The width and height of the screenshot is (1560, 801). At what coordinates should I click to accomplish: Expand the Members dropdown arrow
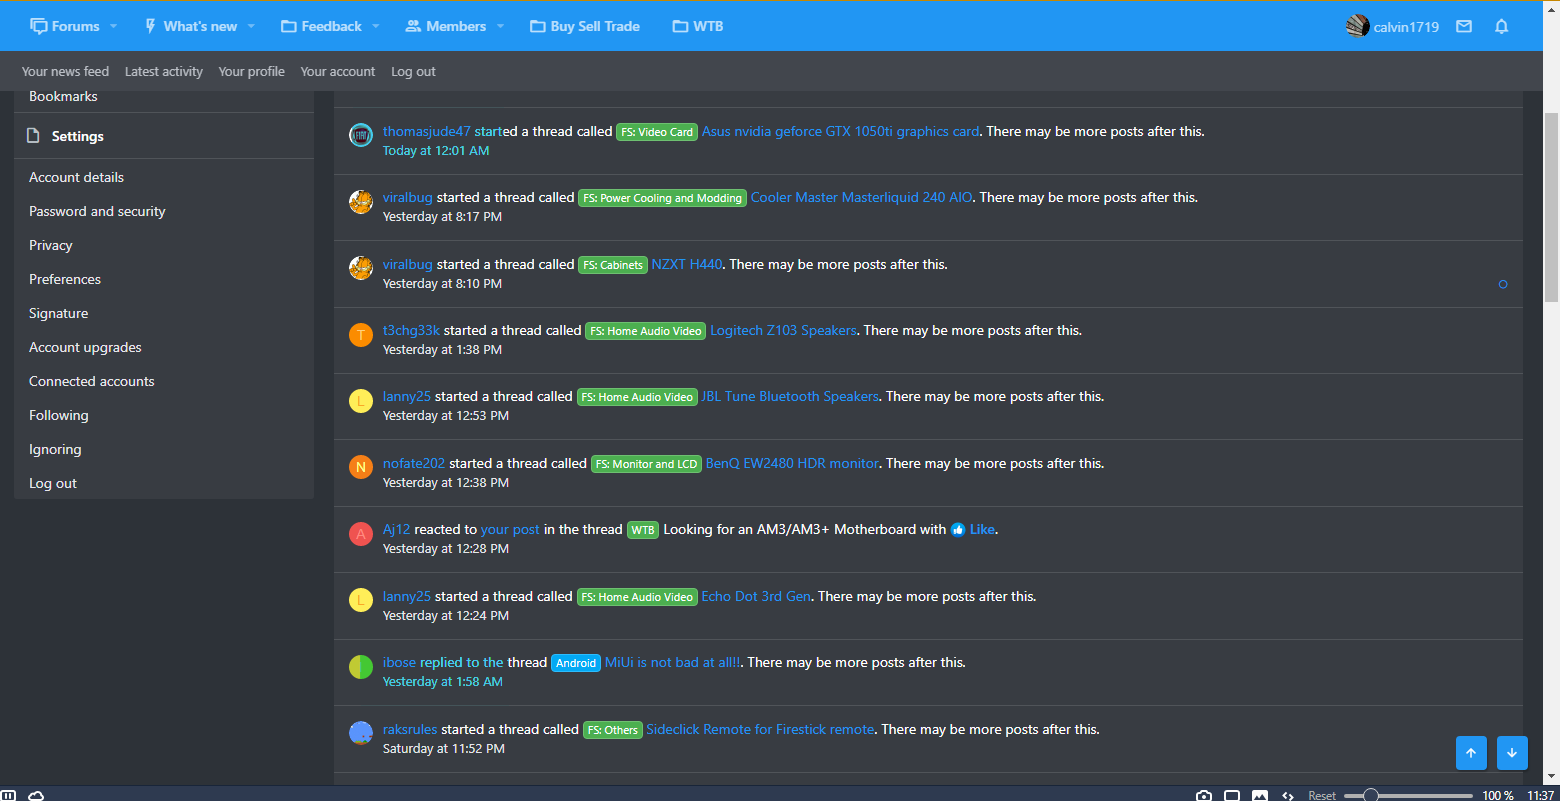tap(500, 27)
